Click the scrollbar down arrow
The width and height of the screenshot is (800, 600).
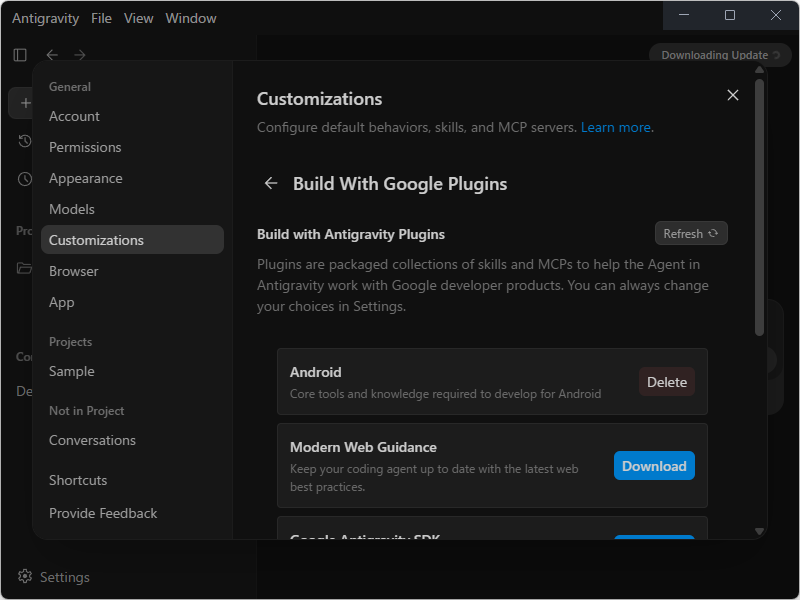coord(759,532)
